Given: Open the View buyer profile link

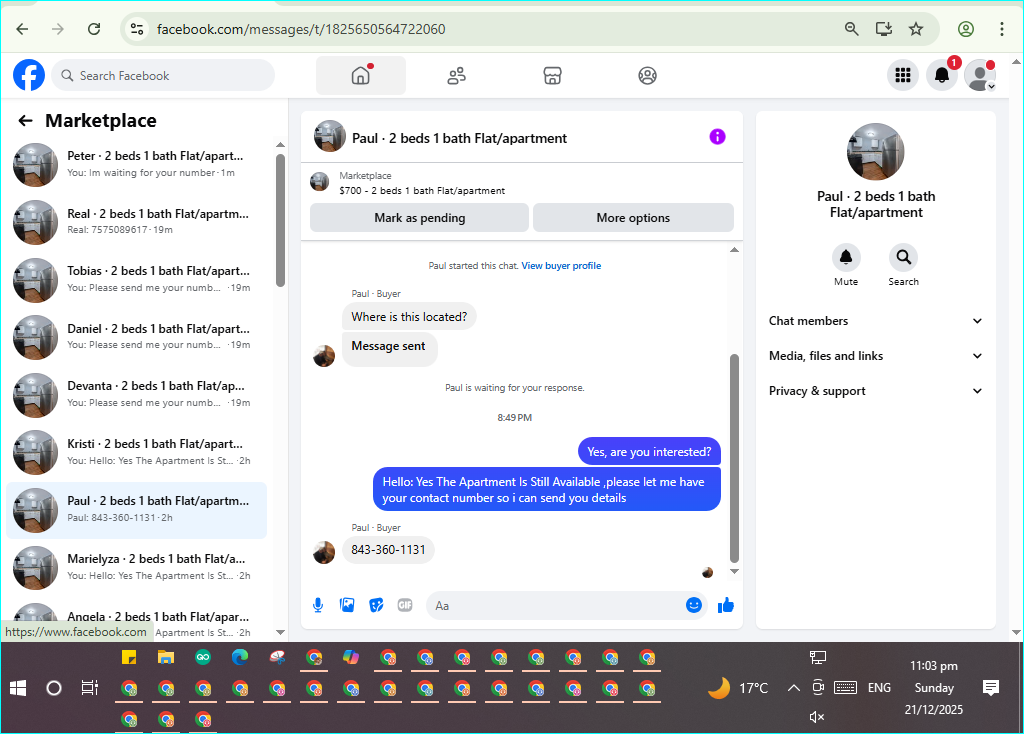Looking at the screenshot, I should pyautogui.click(x=561, y=266).
